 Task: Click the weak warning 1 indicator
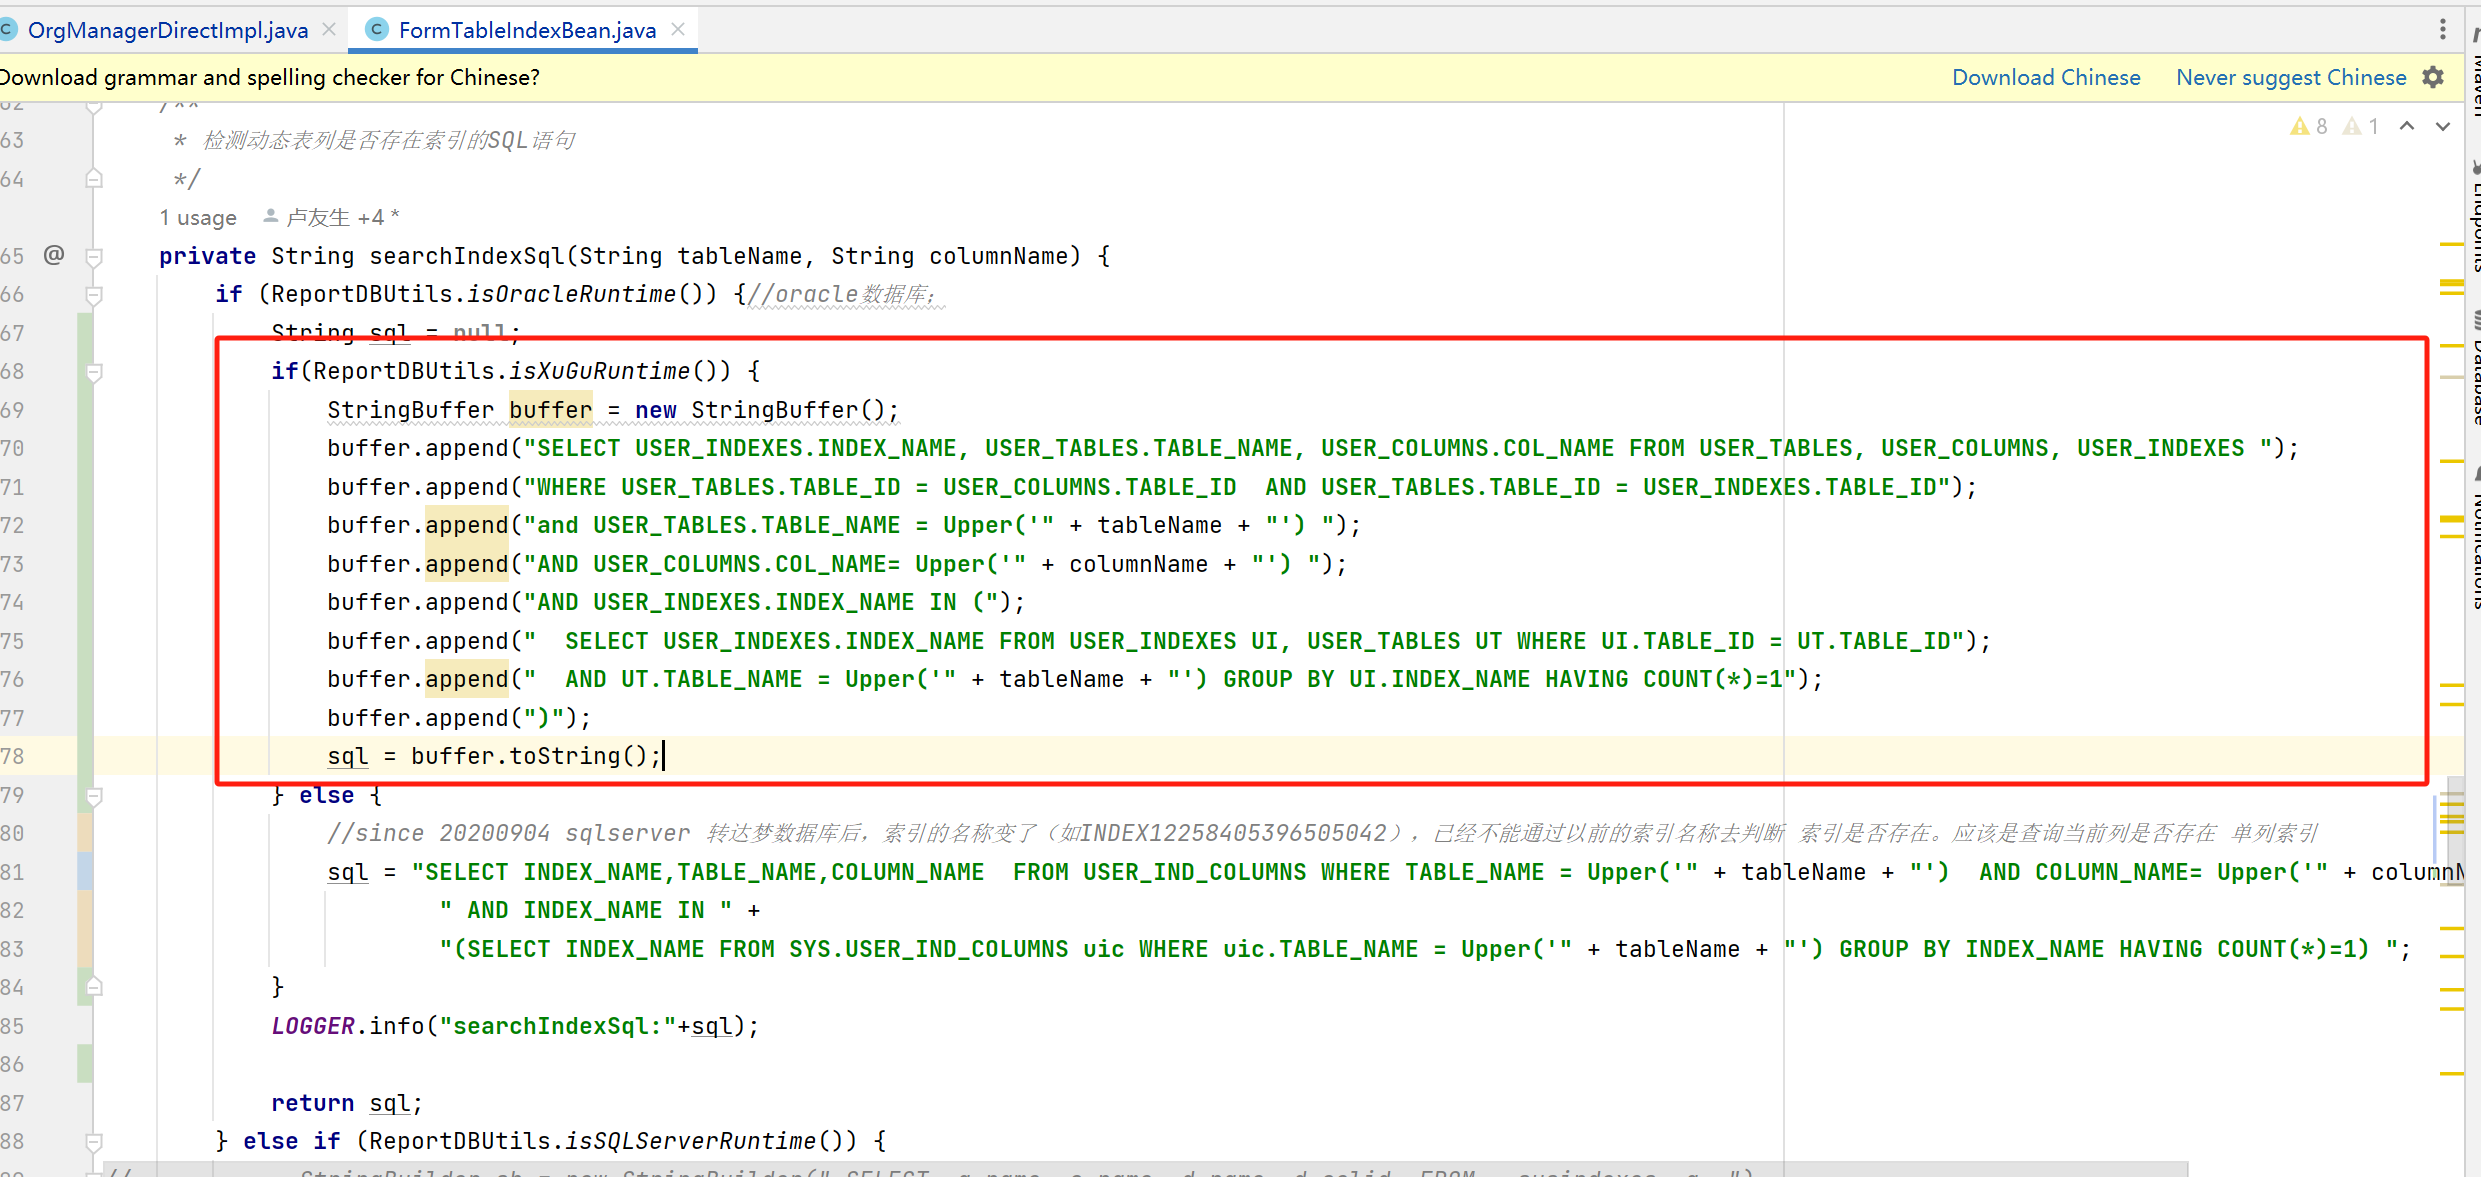click(2361, 126)
